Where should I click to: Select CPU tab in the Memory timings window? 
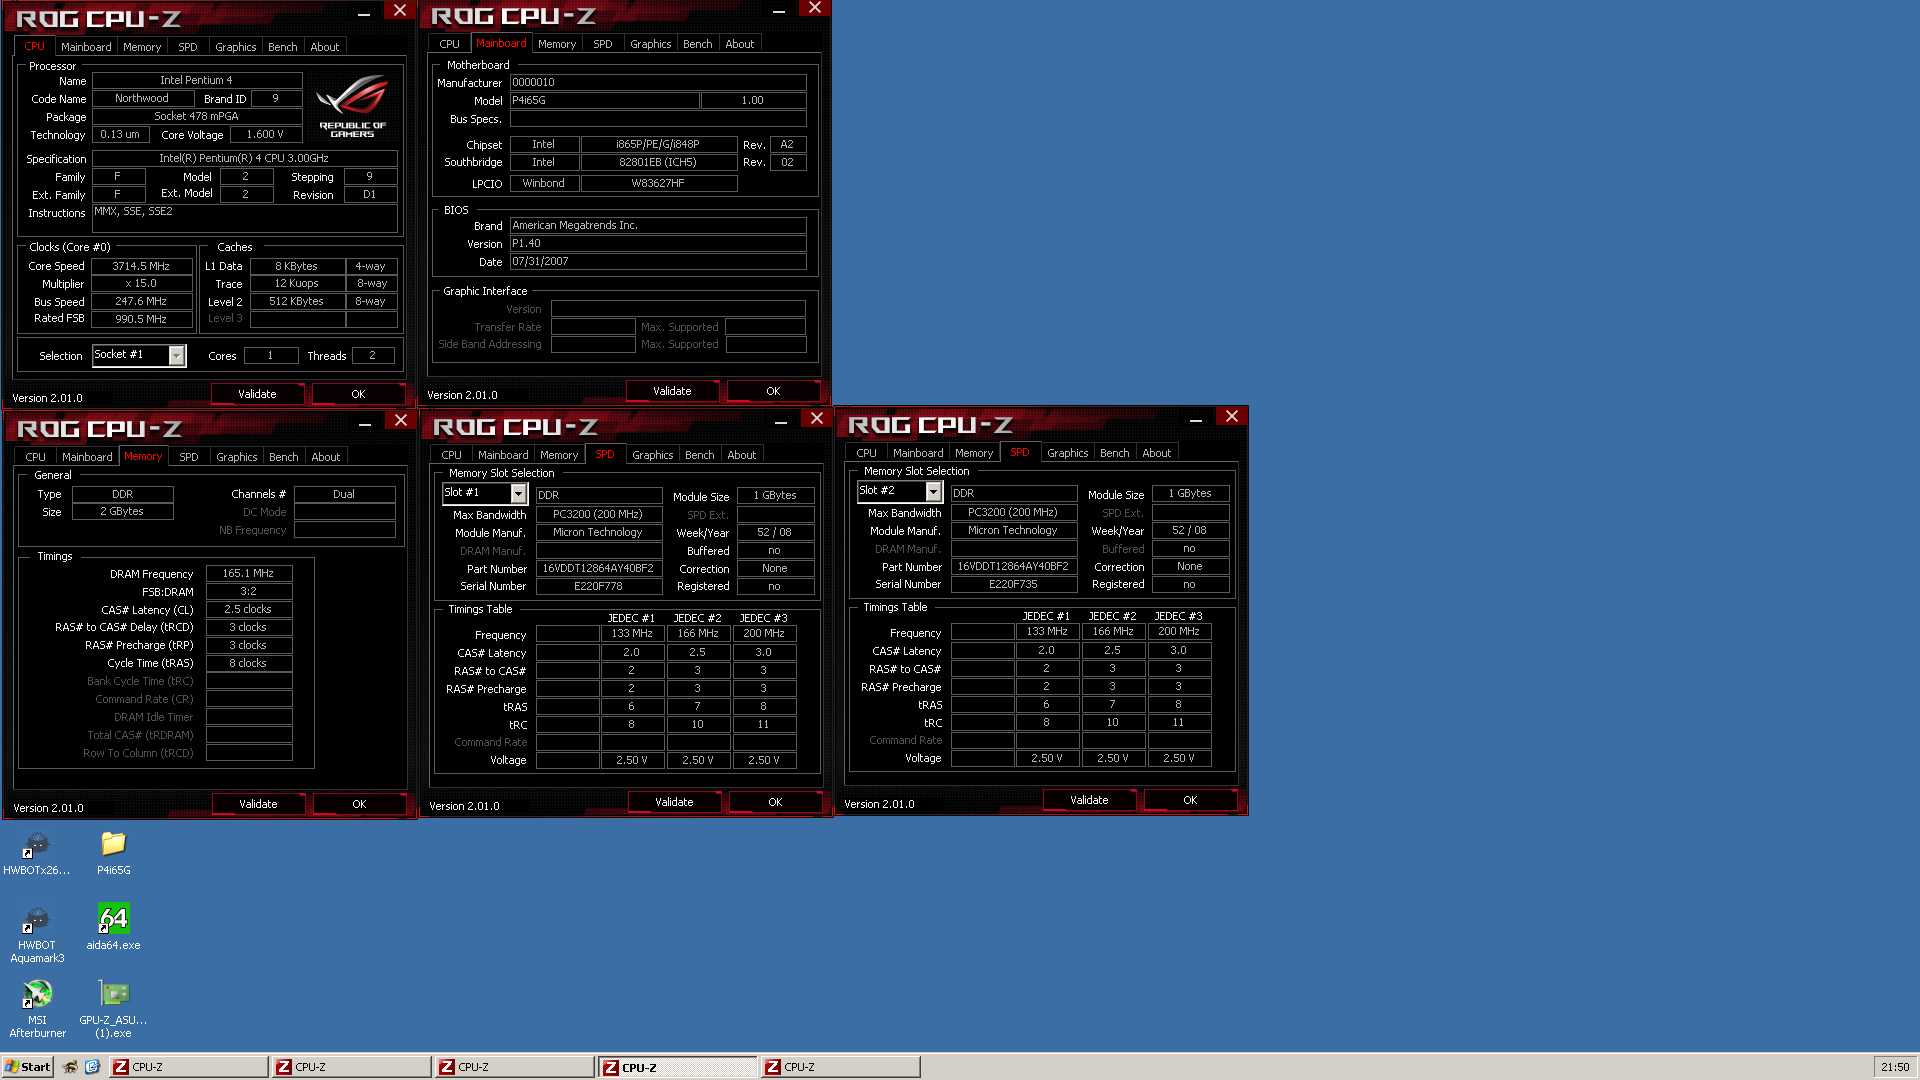point(36,457)
